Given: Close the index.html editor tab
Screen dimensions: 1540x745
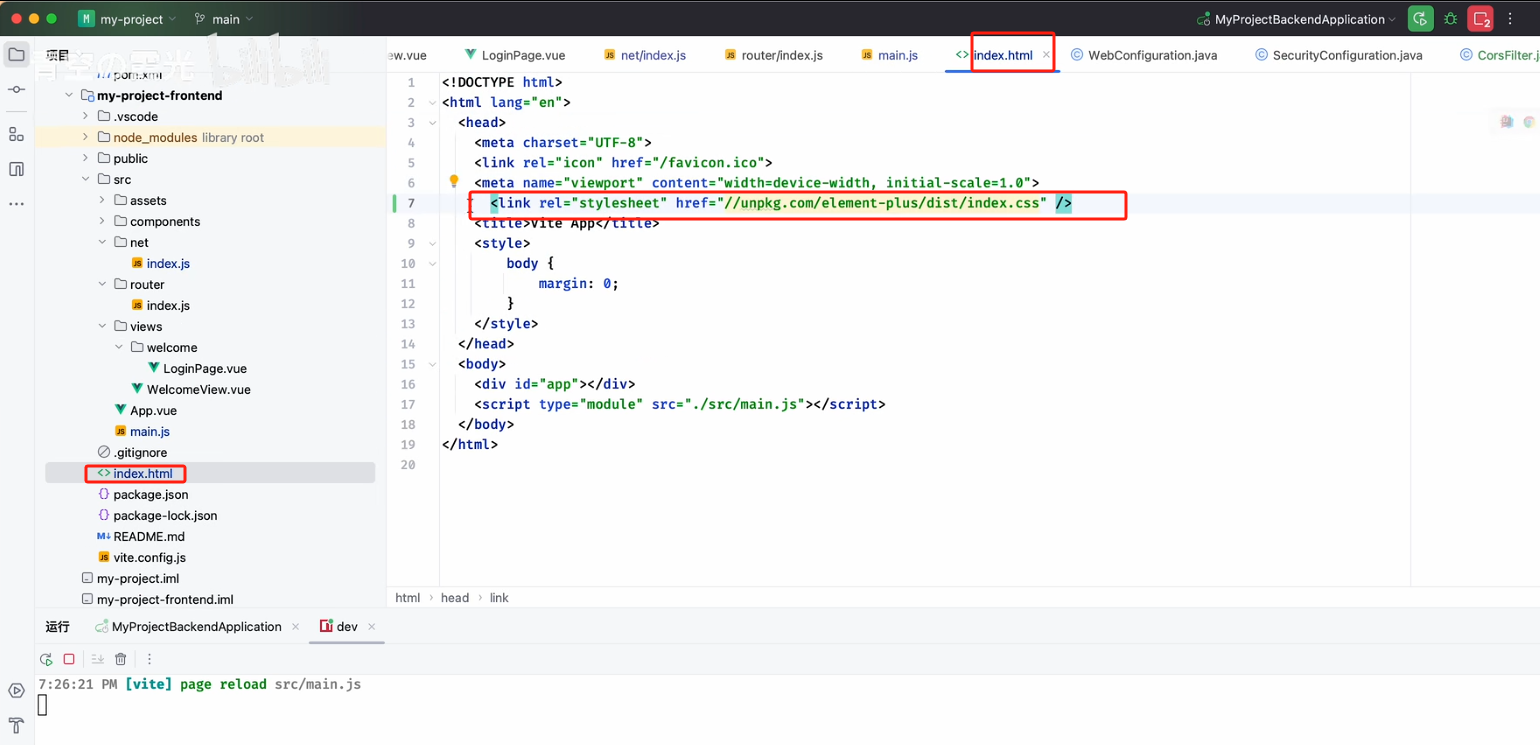Looking at the screenshot, I should 1046,55.
